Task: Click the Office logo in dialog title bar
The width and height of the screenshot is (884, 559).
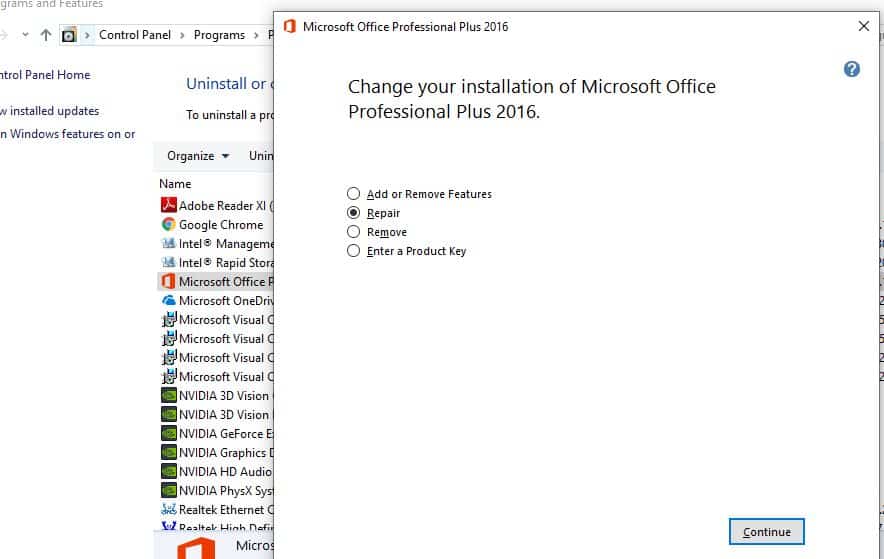Action: (x=290, y=26)
